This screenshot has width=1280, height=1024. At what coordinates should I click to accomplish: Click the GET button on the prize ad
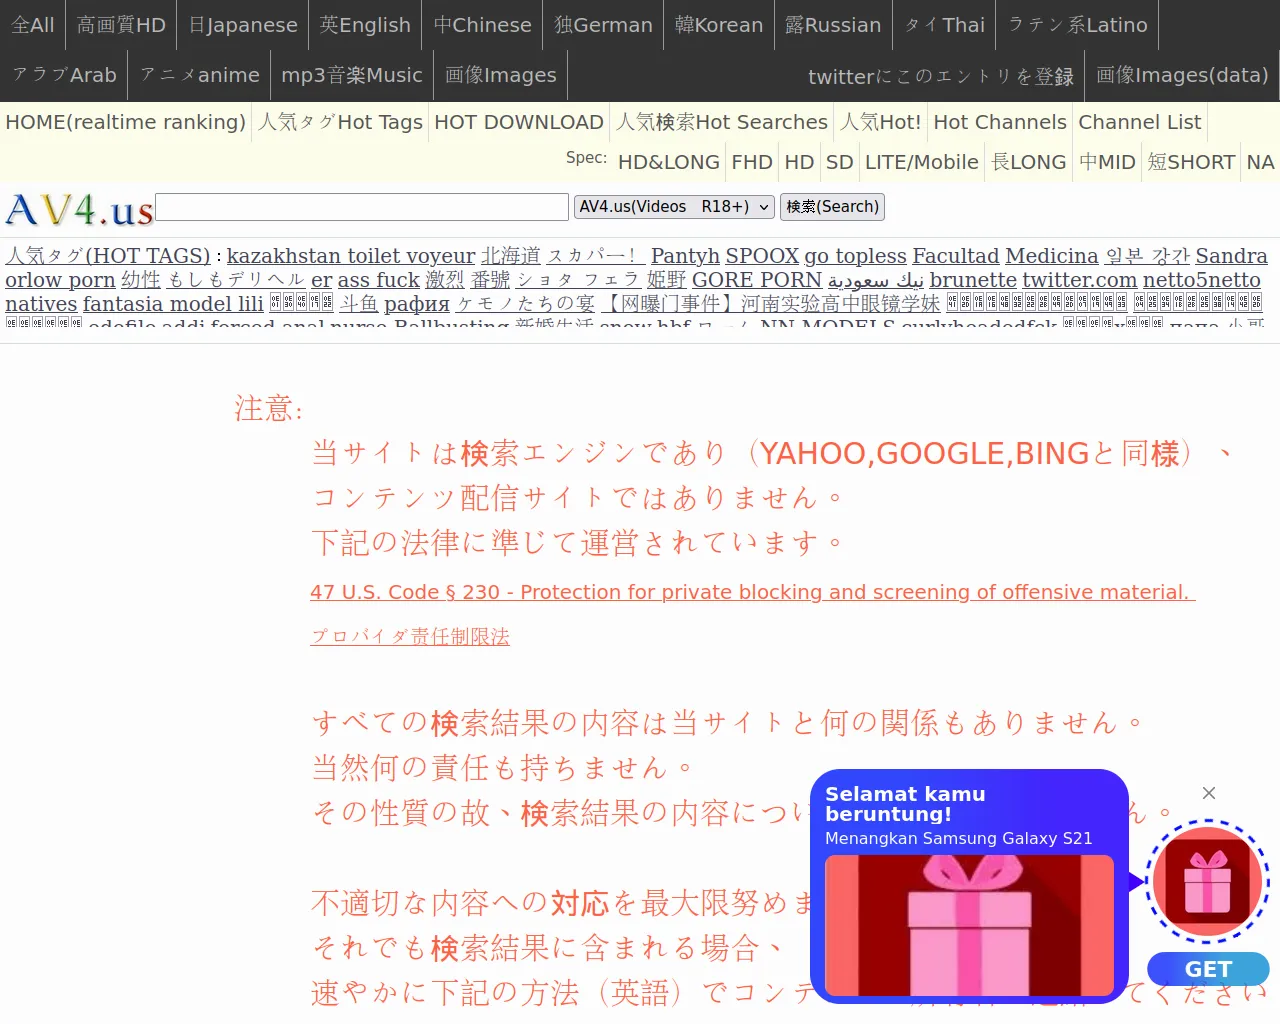[x=1208, y=968]
